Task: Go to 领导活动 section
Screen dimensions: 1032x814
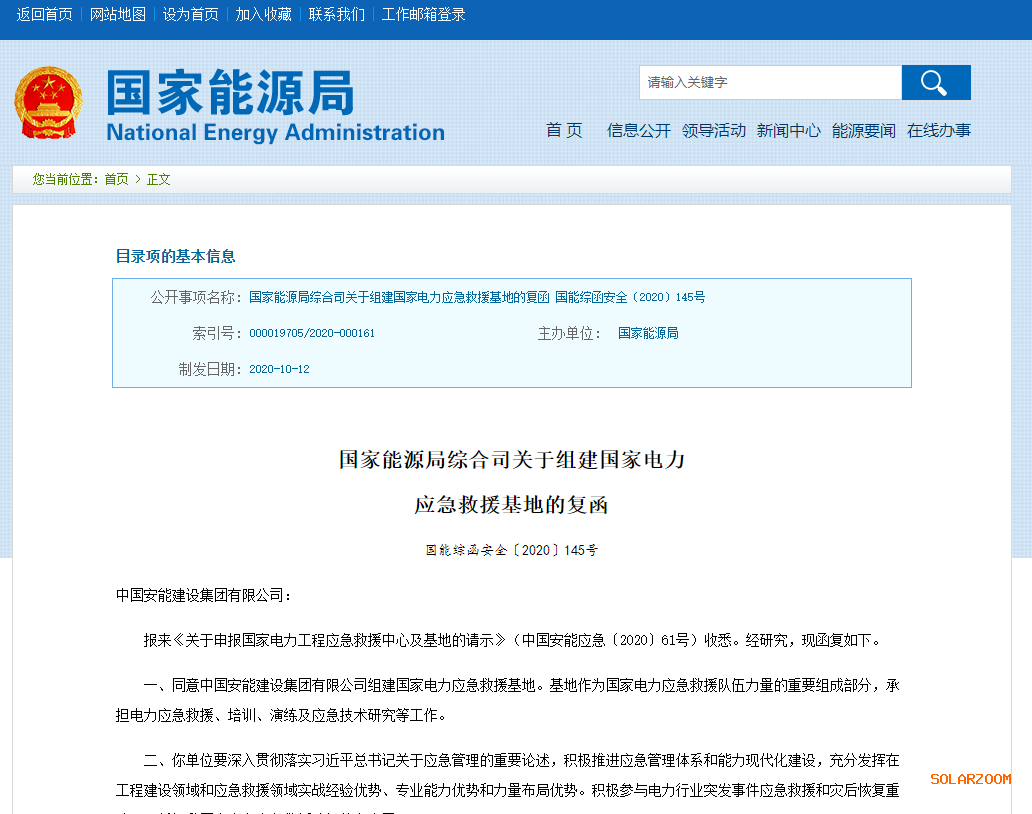Action: click(x=714, y=131)
